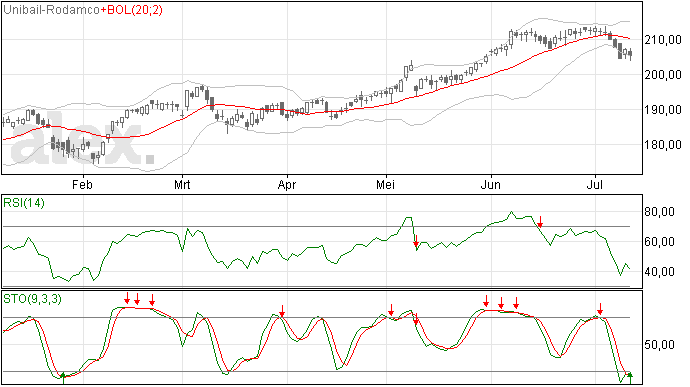Click the 200,00 price axis label
The height and width of the screenshot is (387, 690).
[x=663, y=75]
